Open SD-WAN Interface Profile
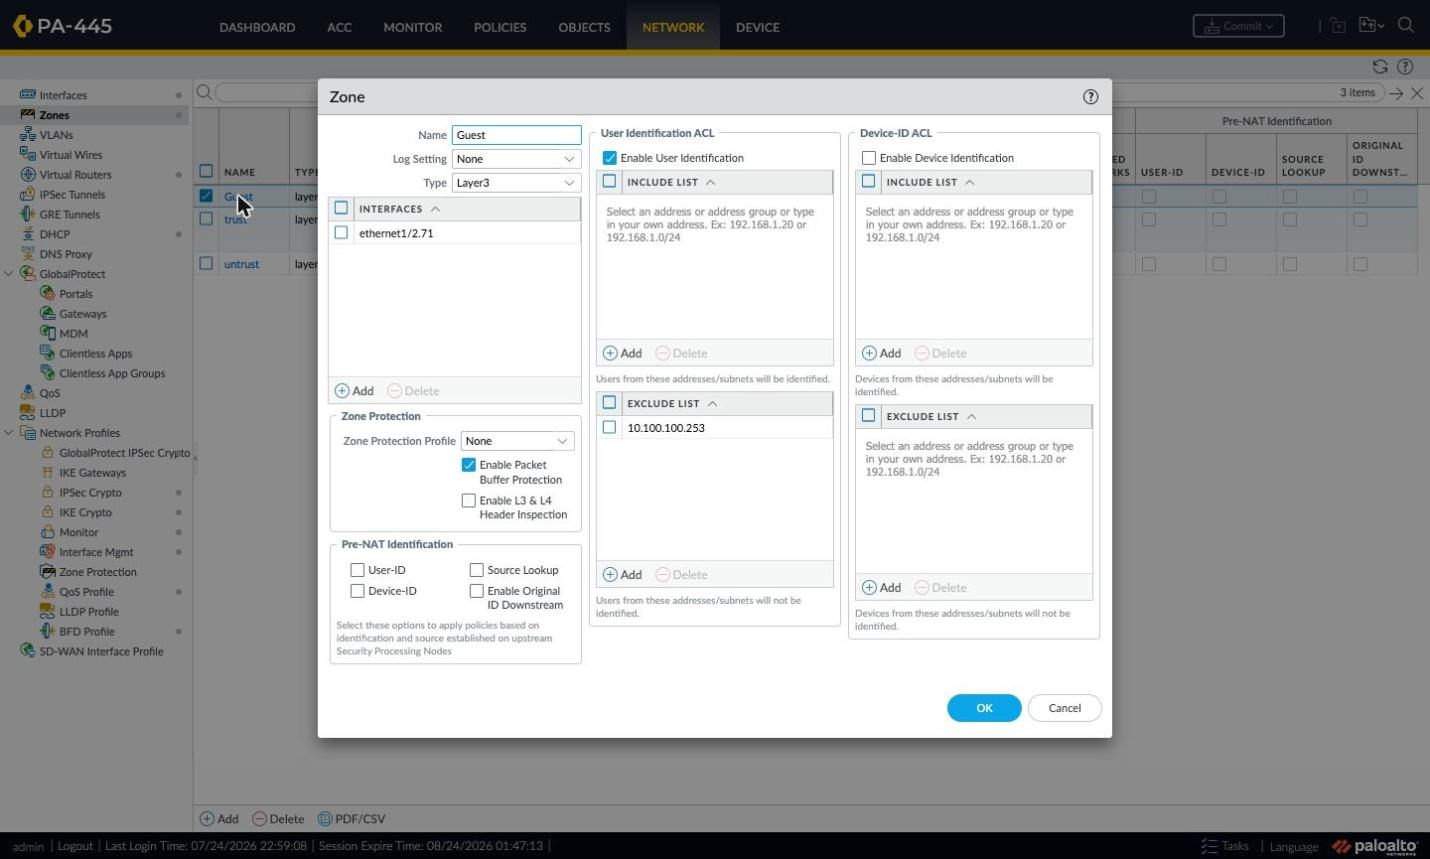The width and height of the screenshot is (1430, 859). click(x=101, y=651)
